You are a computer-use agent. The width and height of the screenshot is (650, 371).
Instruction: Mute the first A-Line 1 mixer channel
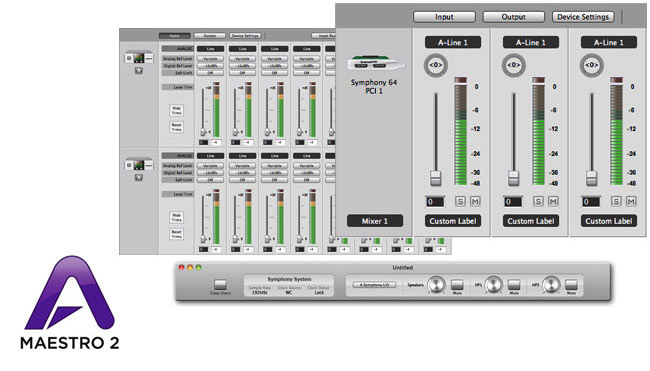[475, 201]
